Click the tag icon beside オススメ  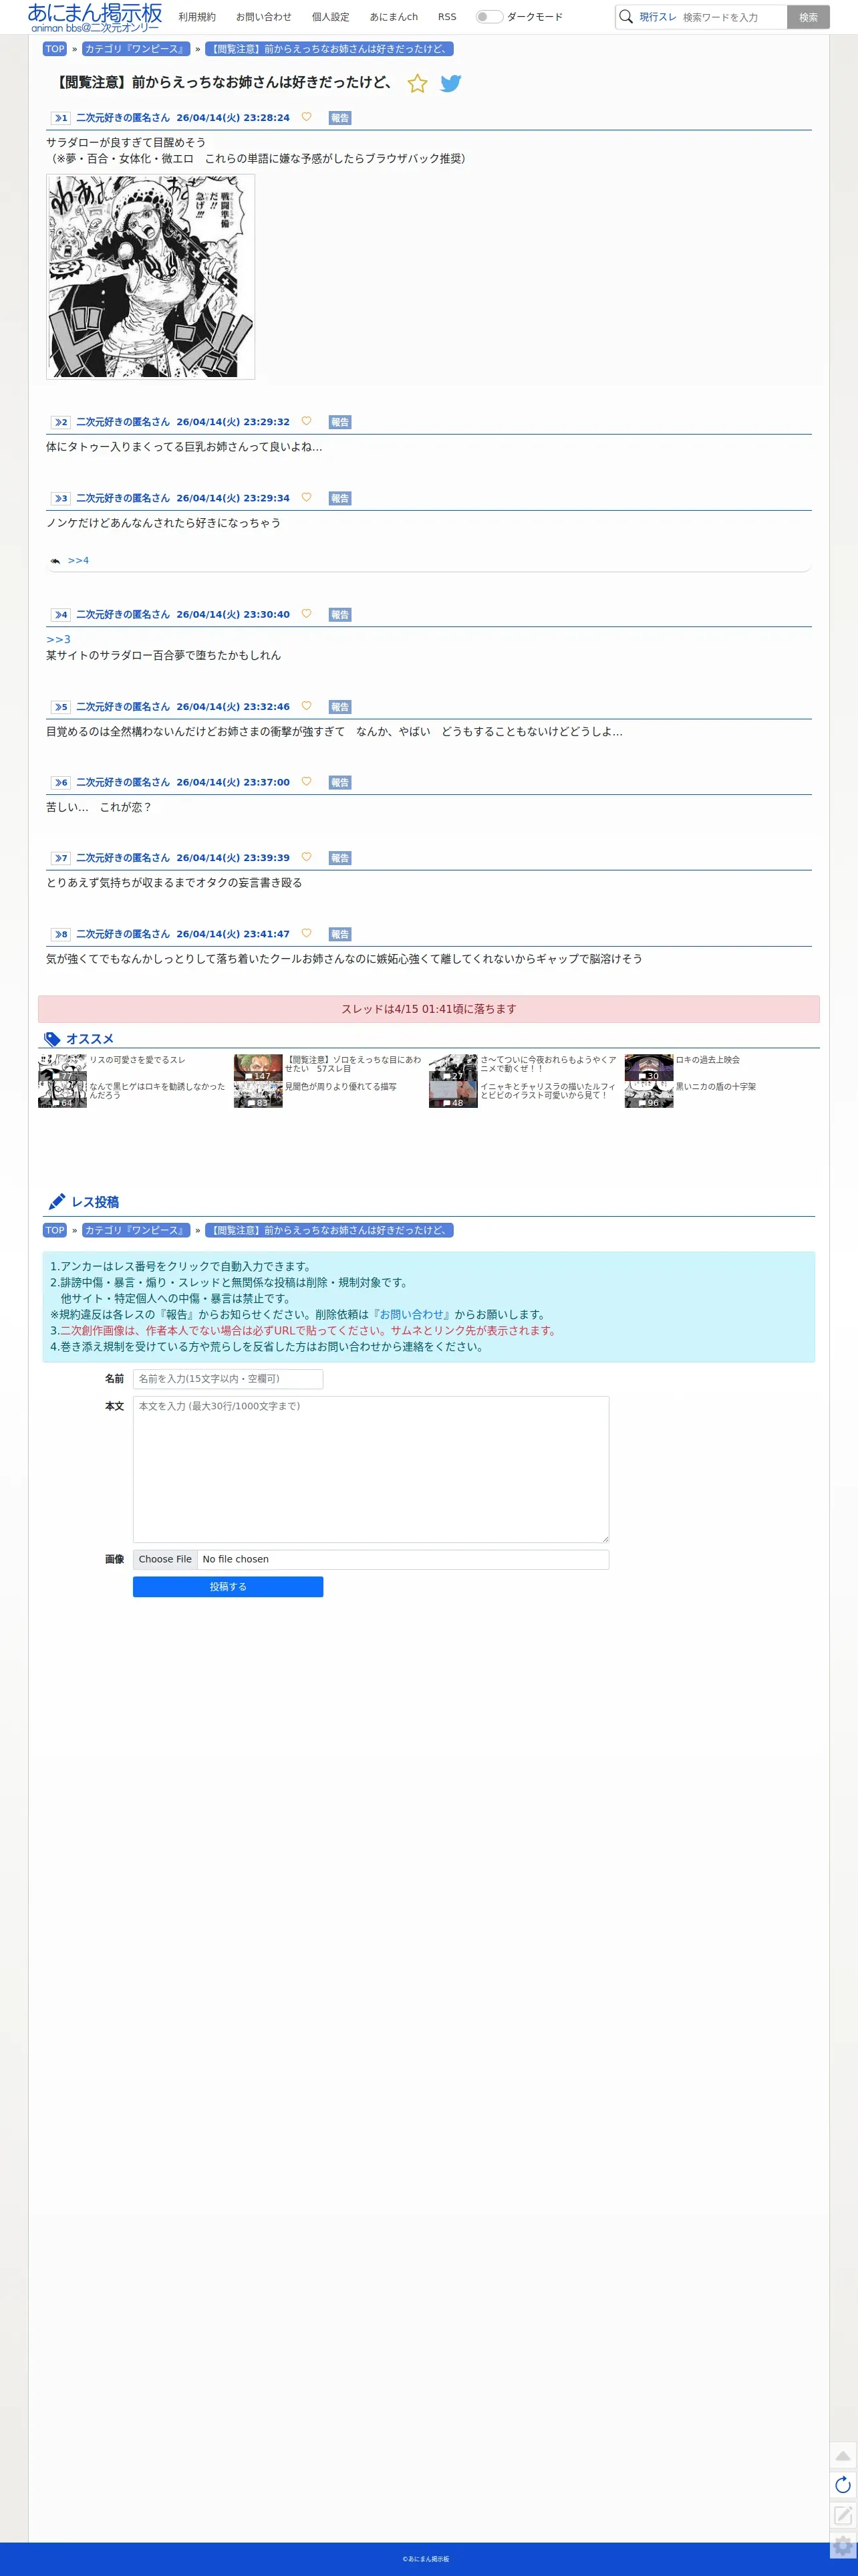[53, 1039]
